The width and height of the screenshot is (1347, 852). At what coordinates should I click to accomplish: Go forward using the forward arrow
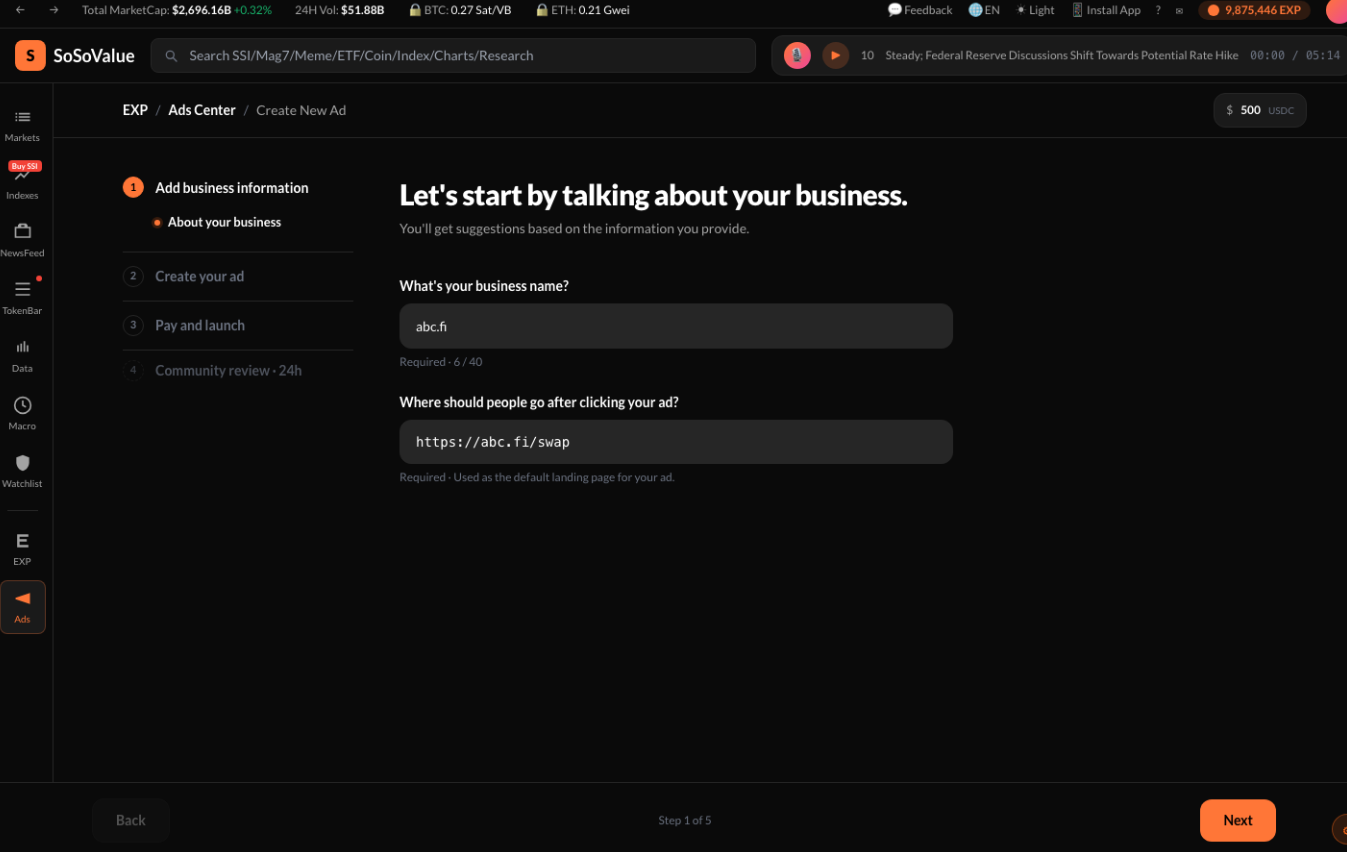click(x=54, y=10)
